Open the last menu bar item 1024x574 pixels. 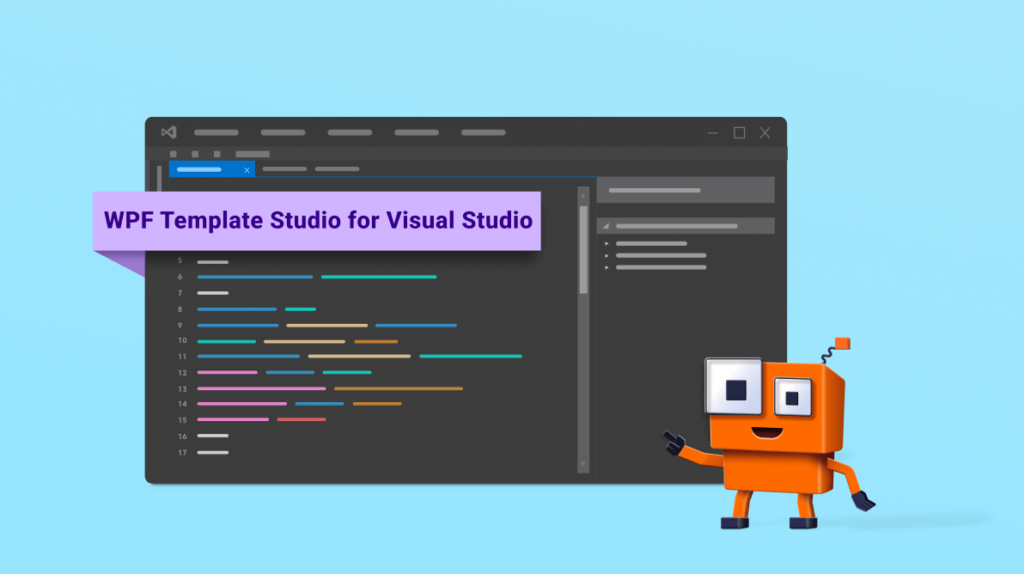point(483,132)
